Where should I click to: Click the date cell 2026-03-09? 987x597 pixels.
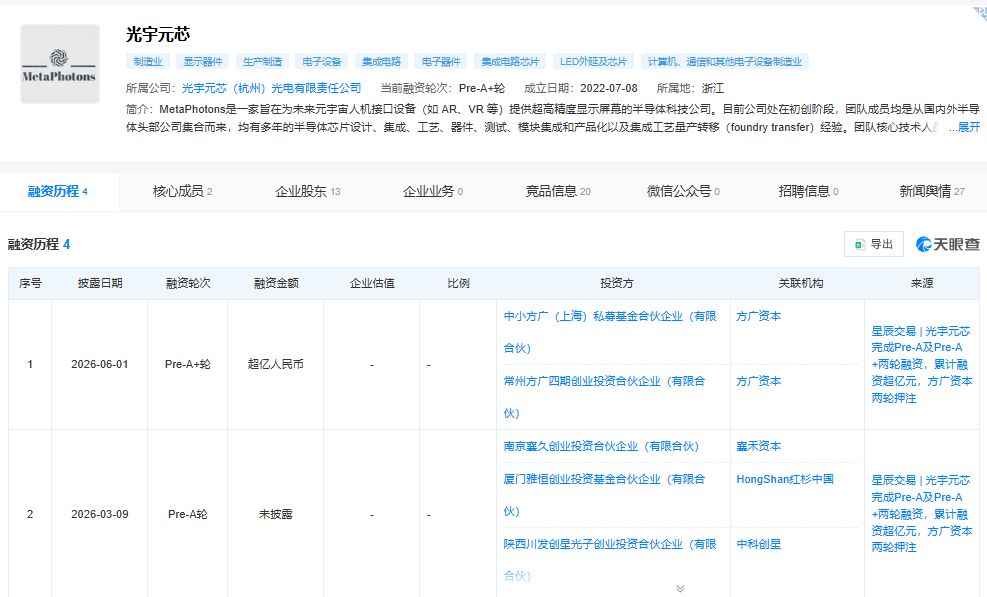pyautogui.click(x=99, y=515)
